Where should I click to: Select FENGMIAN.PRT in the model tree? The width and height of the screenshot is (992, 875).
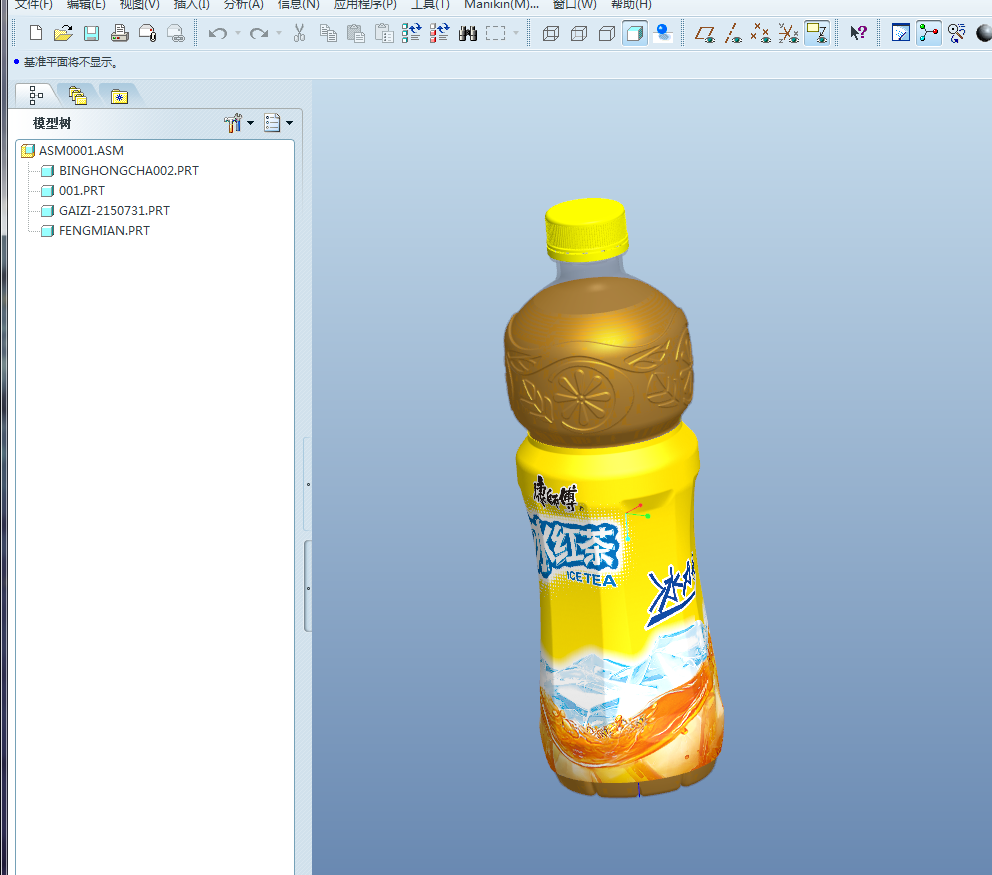104,231
